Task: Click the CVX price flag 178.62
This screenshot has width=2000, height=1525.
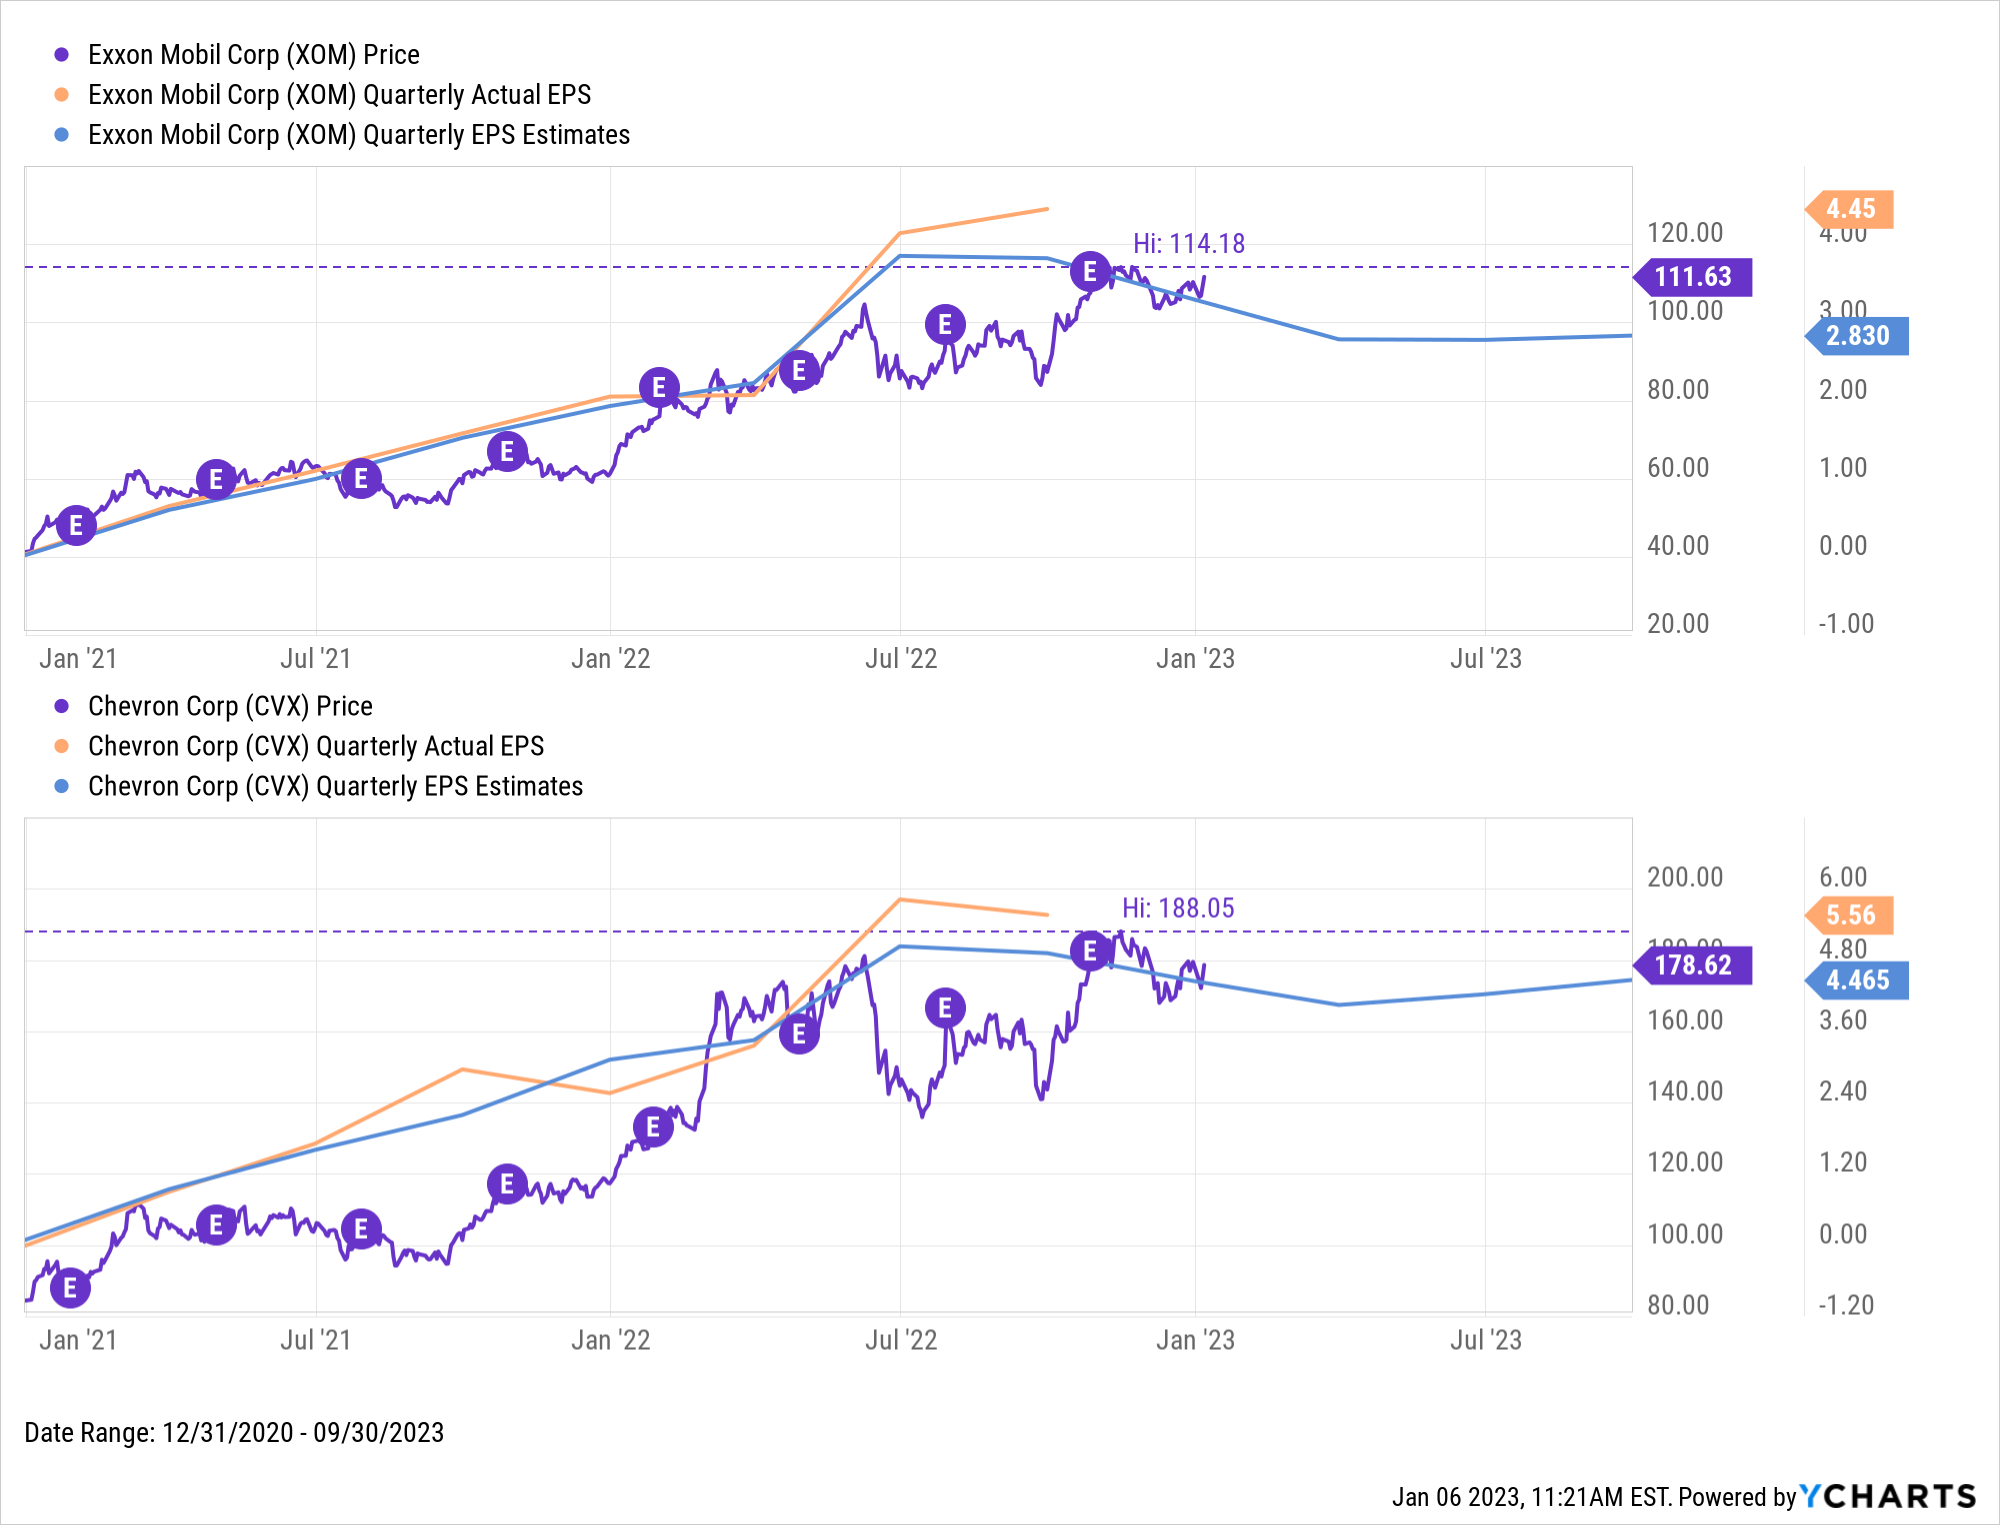Action: tap(1692, 965)
